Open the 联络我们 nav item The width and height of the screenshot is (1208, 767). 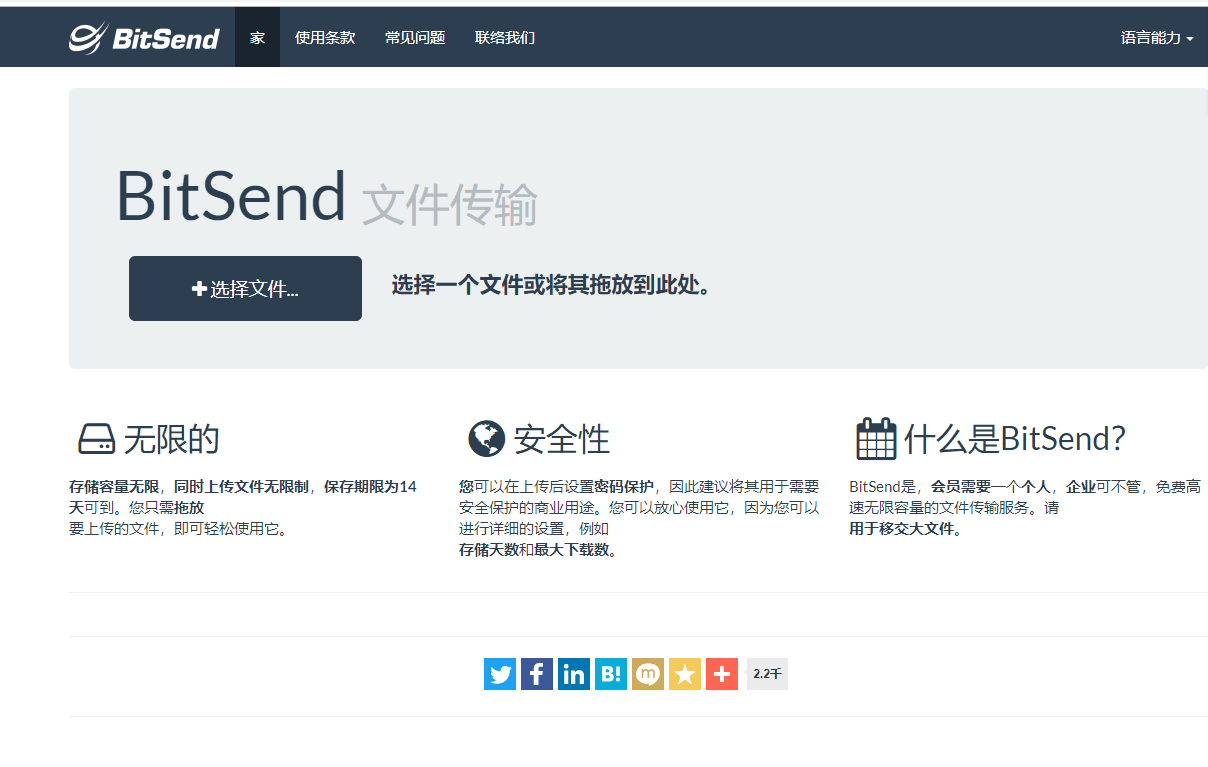pos(505,38)
